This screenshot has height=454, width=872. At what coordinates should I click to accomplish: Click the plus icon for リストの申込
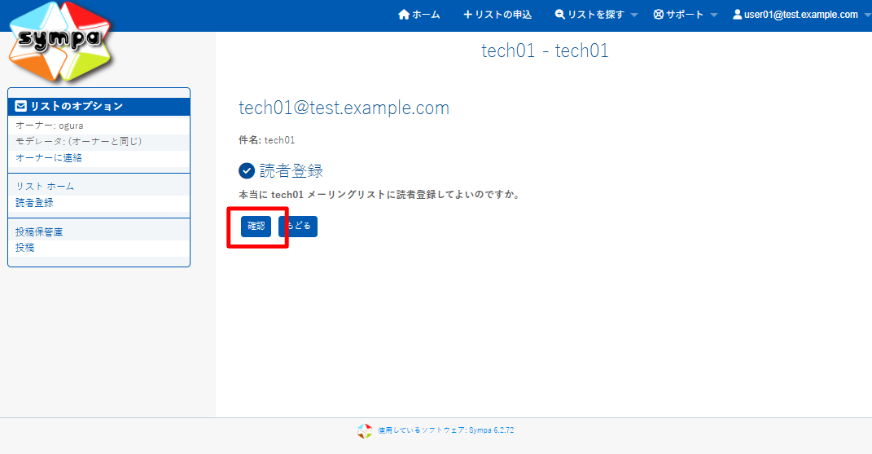pyautogui.click(x=468, y=14)
